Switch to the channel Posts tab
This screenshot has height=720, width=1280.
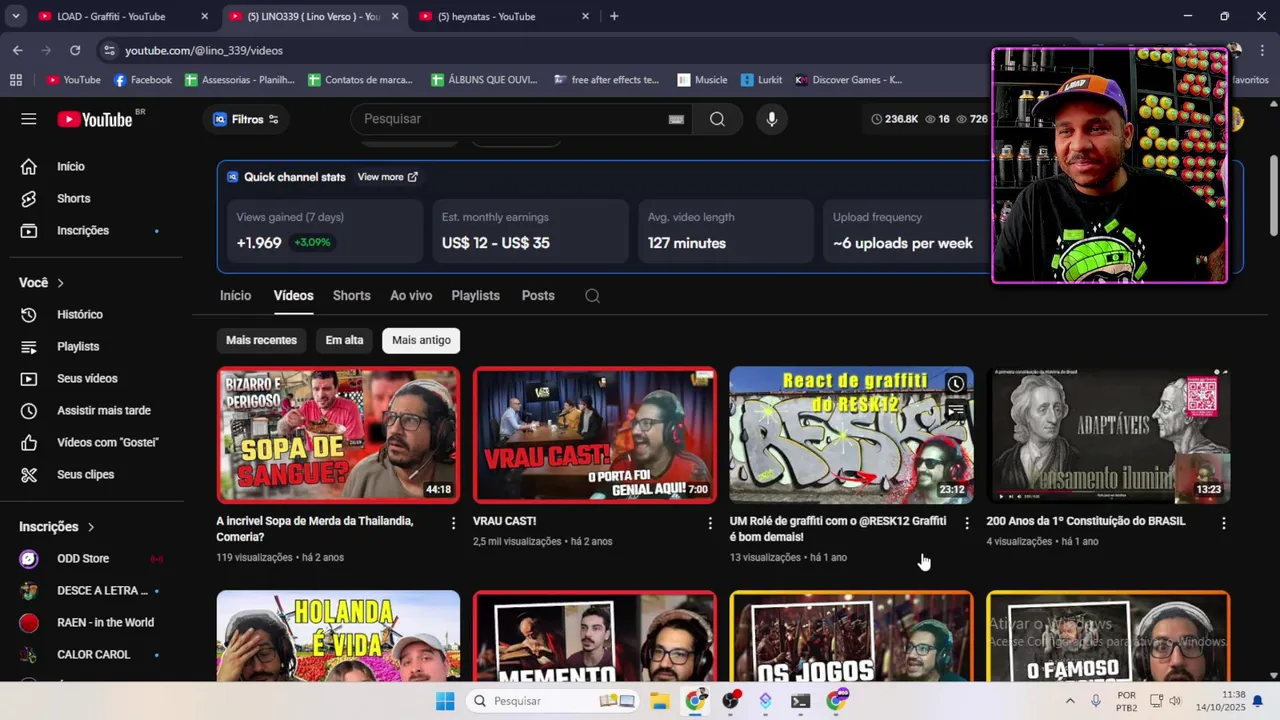538,296
